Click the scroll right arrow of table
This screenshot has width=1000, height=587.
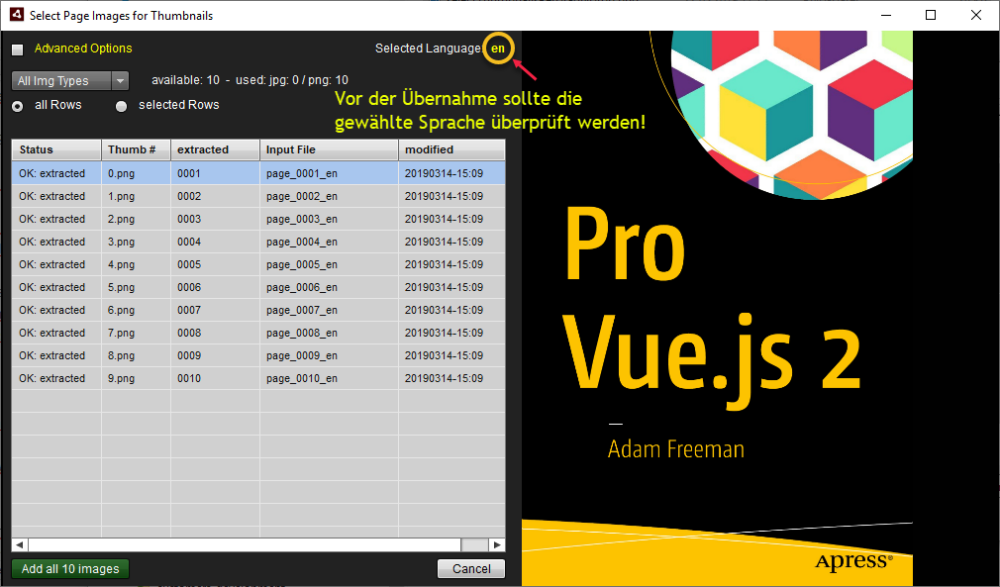tap(497, 545)
